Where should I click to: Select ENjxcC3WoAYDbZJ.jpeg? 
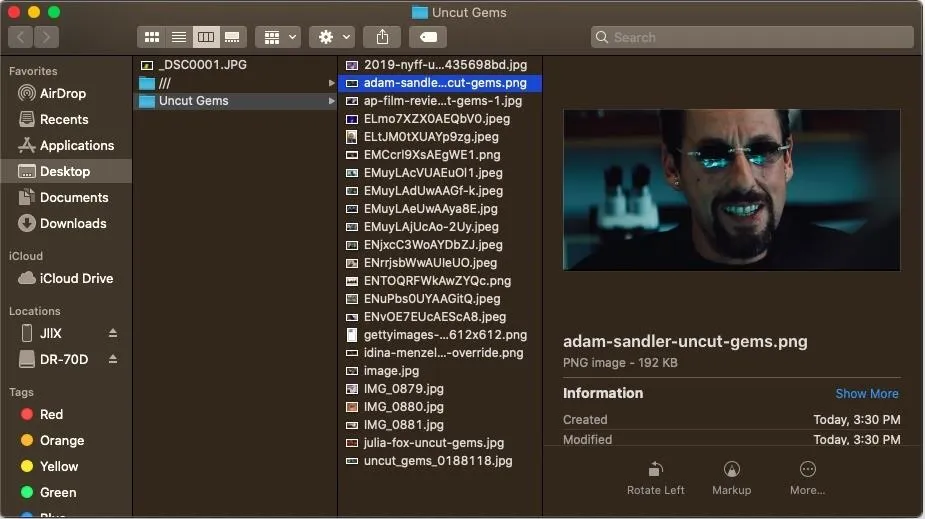441,245
